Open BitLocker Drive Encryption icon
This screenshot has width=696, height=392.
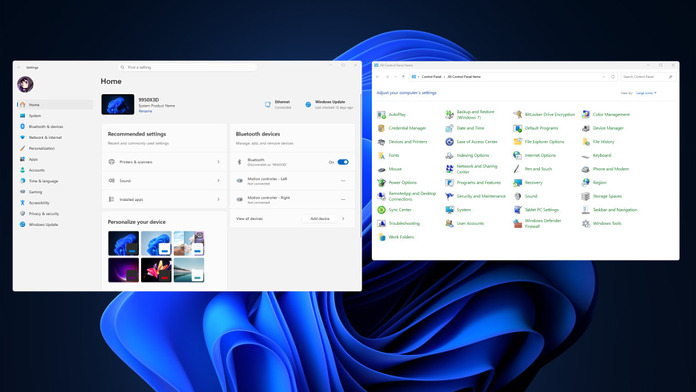point(518,115)
